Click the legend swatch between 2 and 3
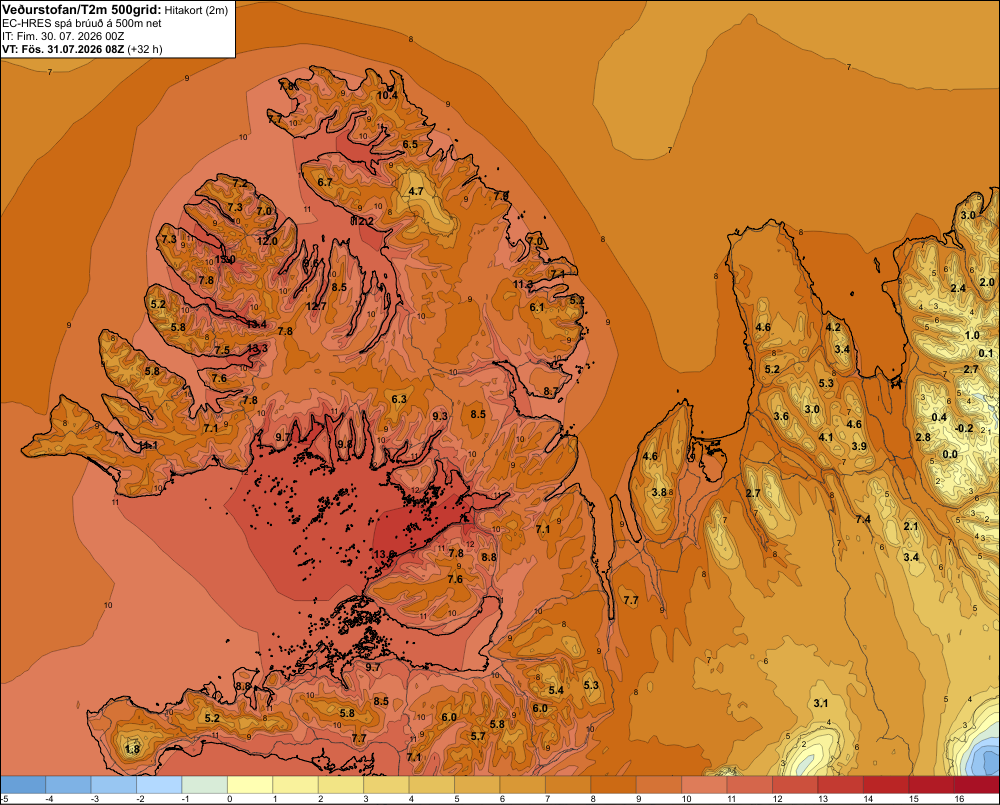The height and width of the screenshot is (805, 1000). (x=341, y=785)
